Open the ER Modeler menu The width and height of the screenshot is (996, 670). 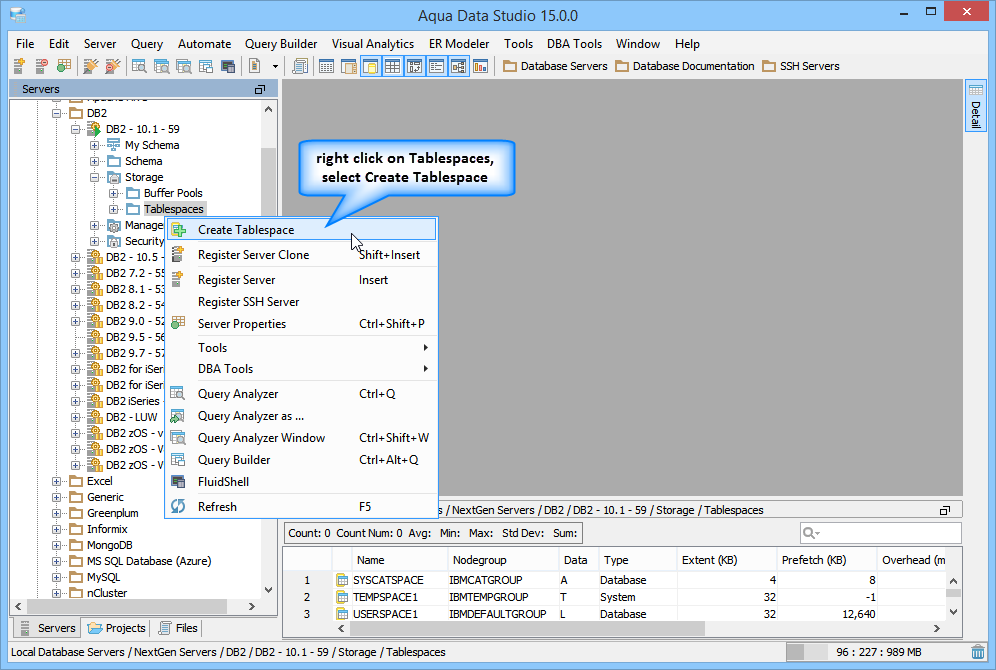(x=459, y=44)
